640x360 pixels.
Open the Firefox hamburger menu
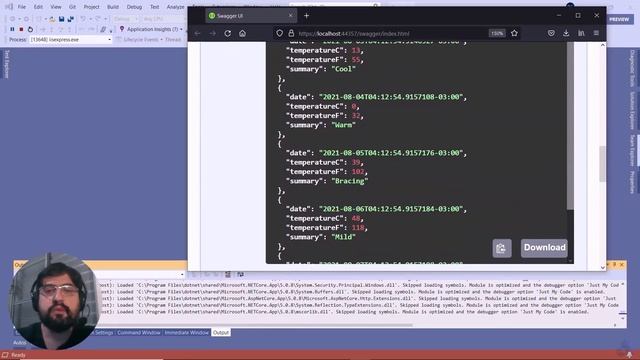pos(596,33)
